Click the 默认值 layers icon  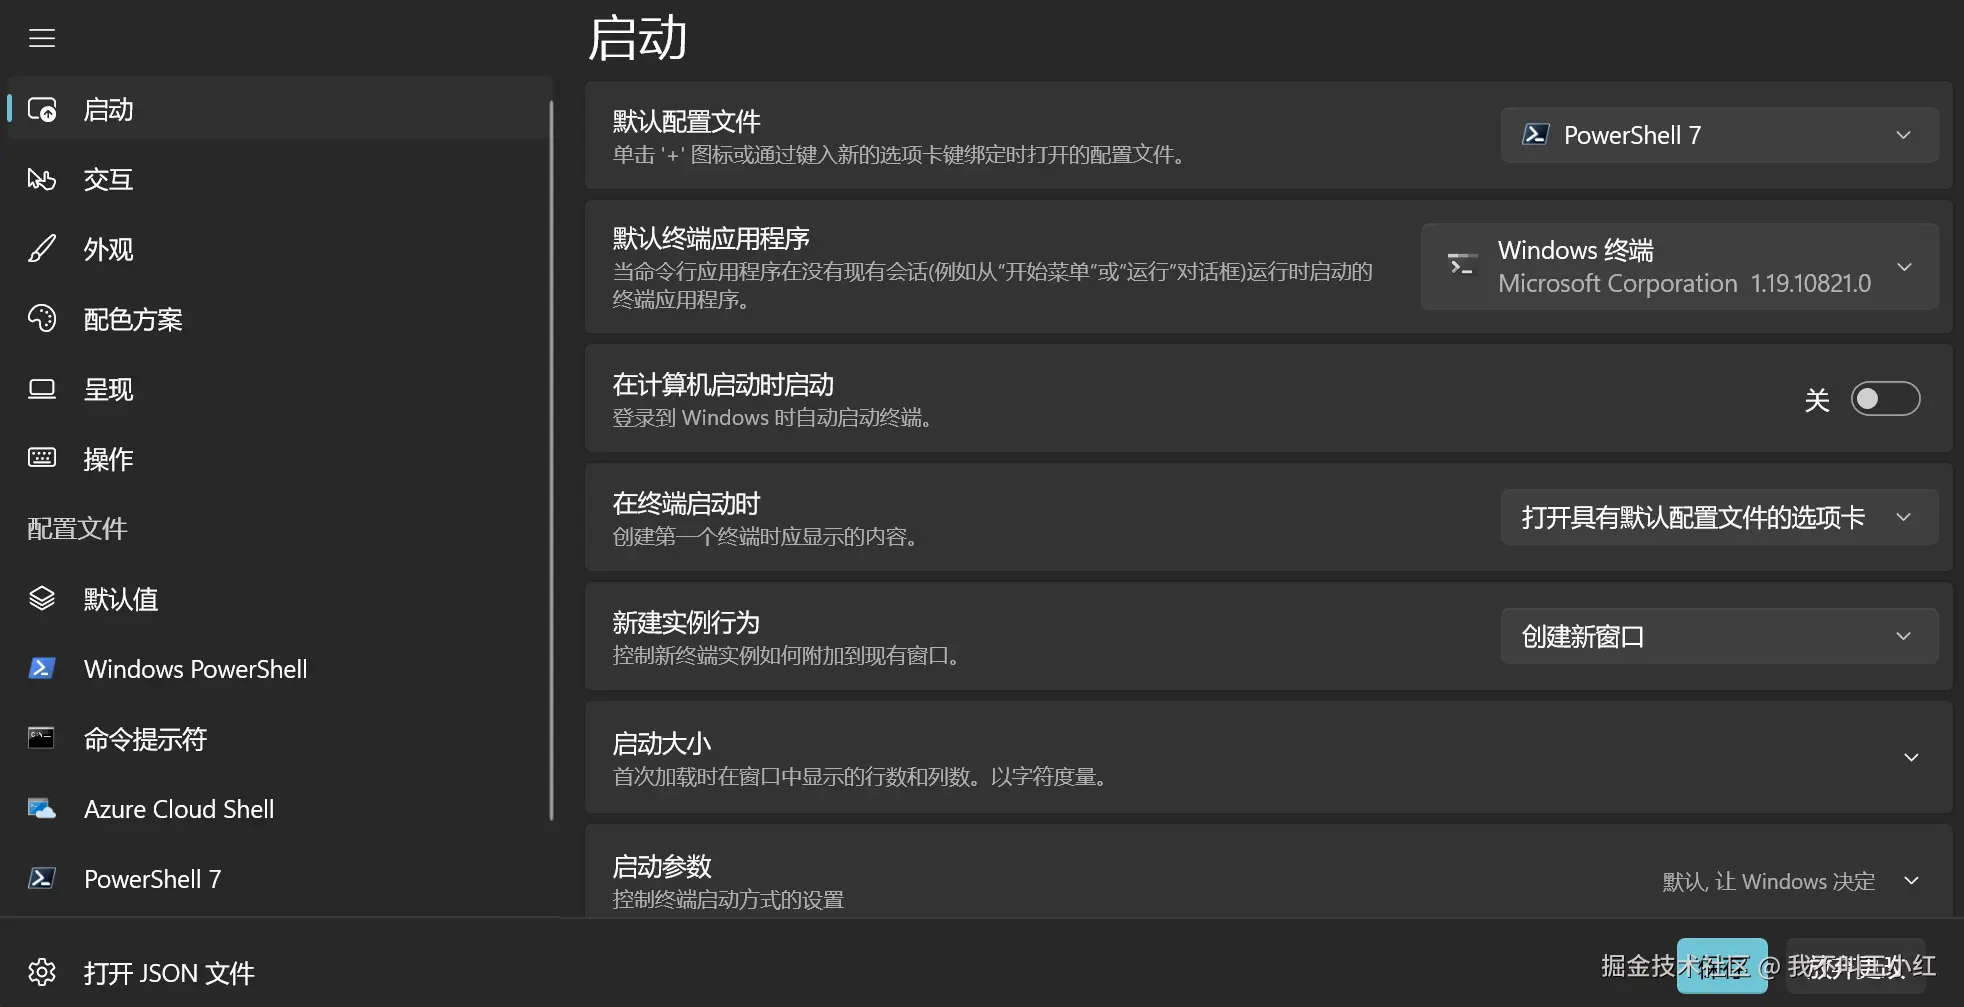(x=42, y=598)
